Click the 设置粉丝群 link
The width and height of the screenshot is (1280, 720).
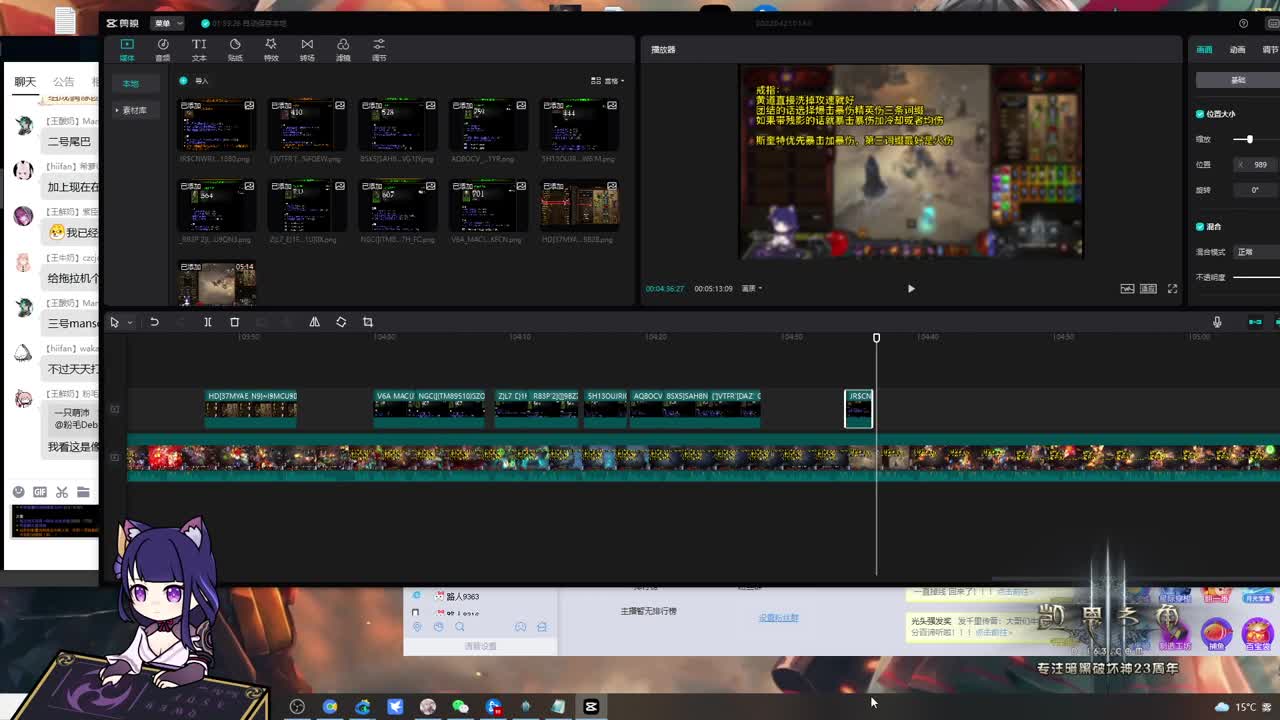click(x=778, y=618)
